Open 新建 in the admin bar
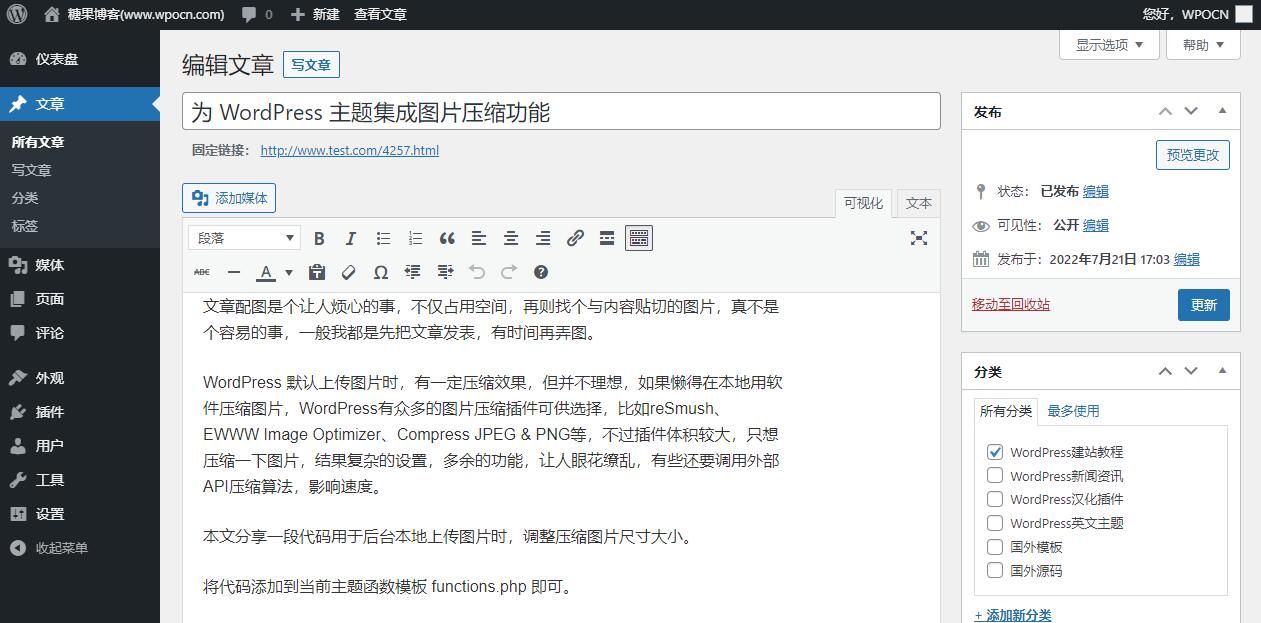Image resolution: width=1261 pixels, height=623 pixels. coord(315,14)
